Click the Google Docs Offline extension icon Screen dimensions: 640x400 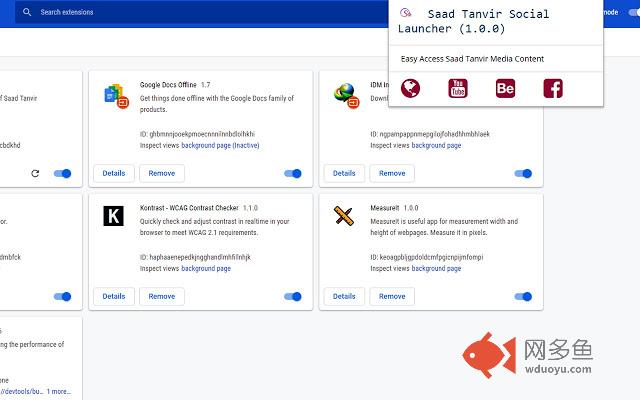click(x=116, y=96)
